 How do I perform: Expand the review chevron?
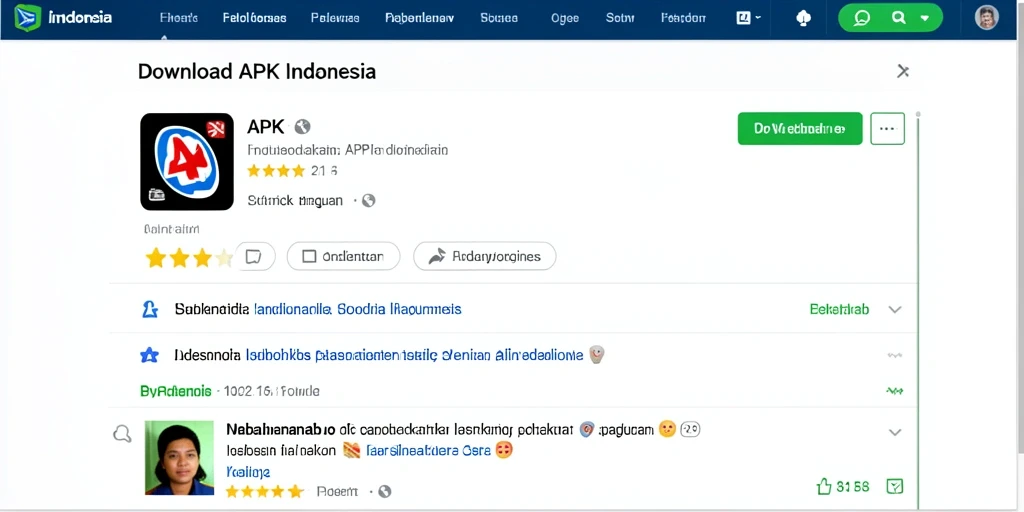tap(895, 432)
